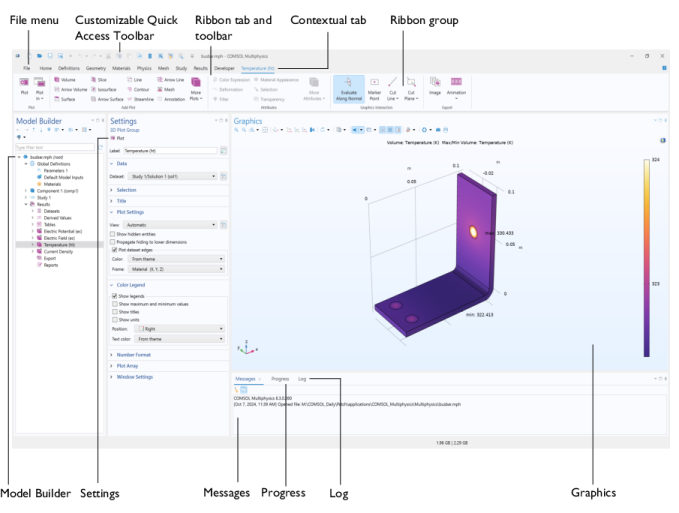Add a Volume plot from the ribbon
Viewport: 679px width, 513px height.
pos(68,78)
